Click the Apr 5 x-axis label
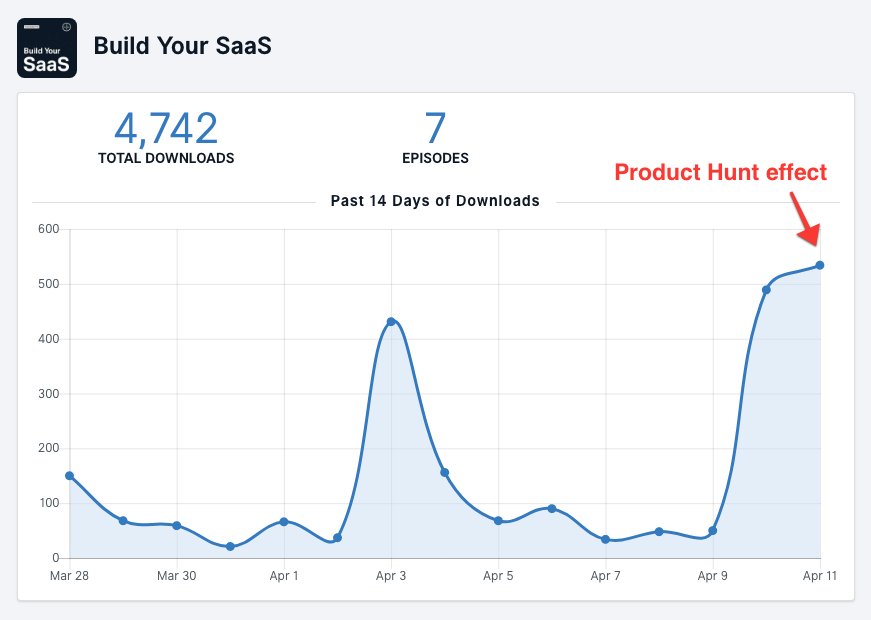This screenshot has width=871, height=620. click(x=498, y=576)
